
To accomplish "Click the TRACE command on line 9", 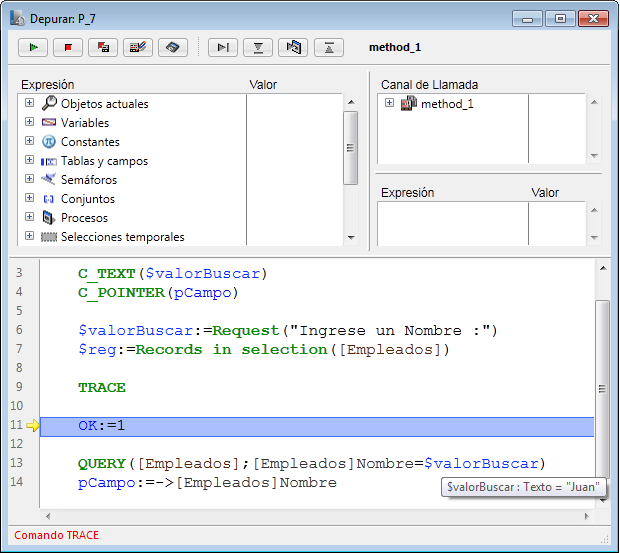I will point(102,388).
